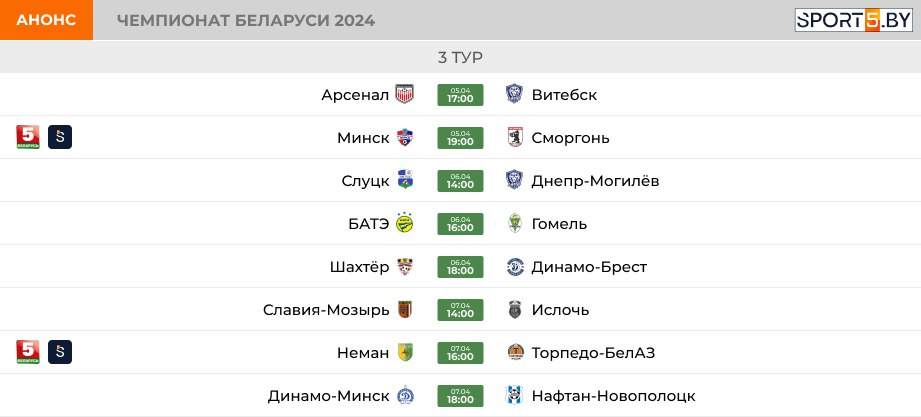Viewport: 921px width, 417px height.
Task: Open the Smorgon team logo
Action: [515, 137]
